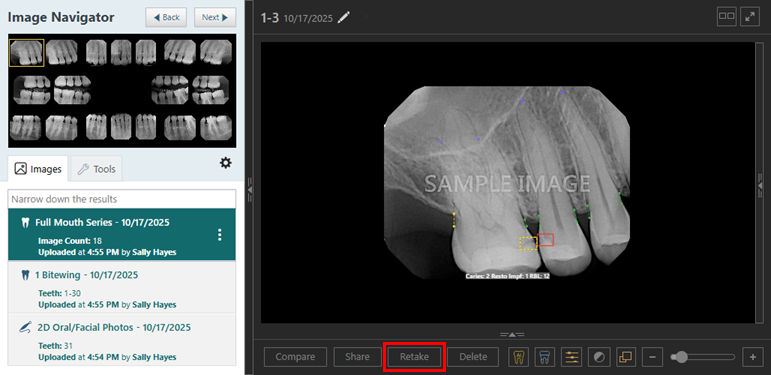This screenshot has height=375, width=771.
Task: Click the Back navigation button
Action: click(x=166, y=17)
